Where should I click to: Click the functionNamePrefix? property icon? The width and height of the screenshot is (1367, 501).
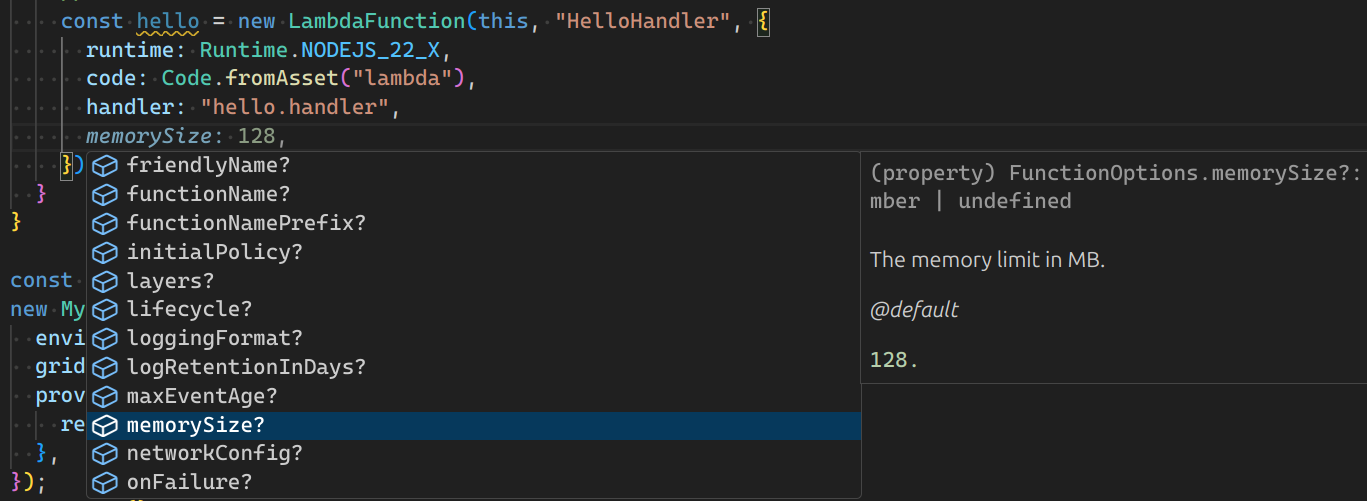tap(105, 223)
